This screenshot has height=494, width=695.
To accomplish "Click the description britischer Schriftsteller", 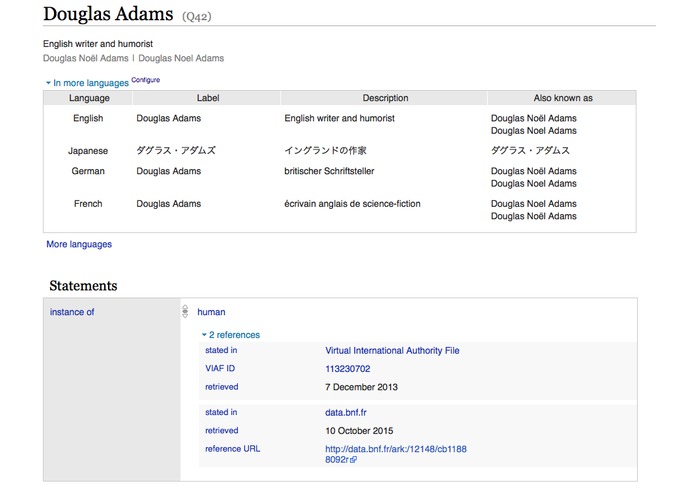I will click(x=329, y=171).
